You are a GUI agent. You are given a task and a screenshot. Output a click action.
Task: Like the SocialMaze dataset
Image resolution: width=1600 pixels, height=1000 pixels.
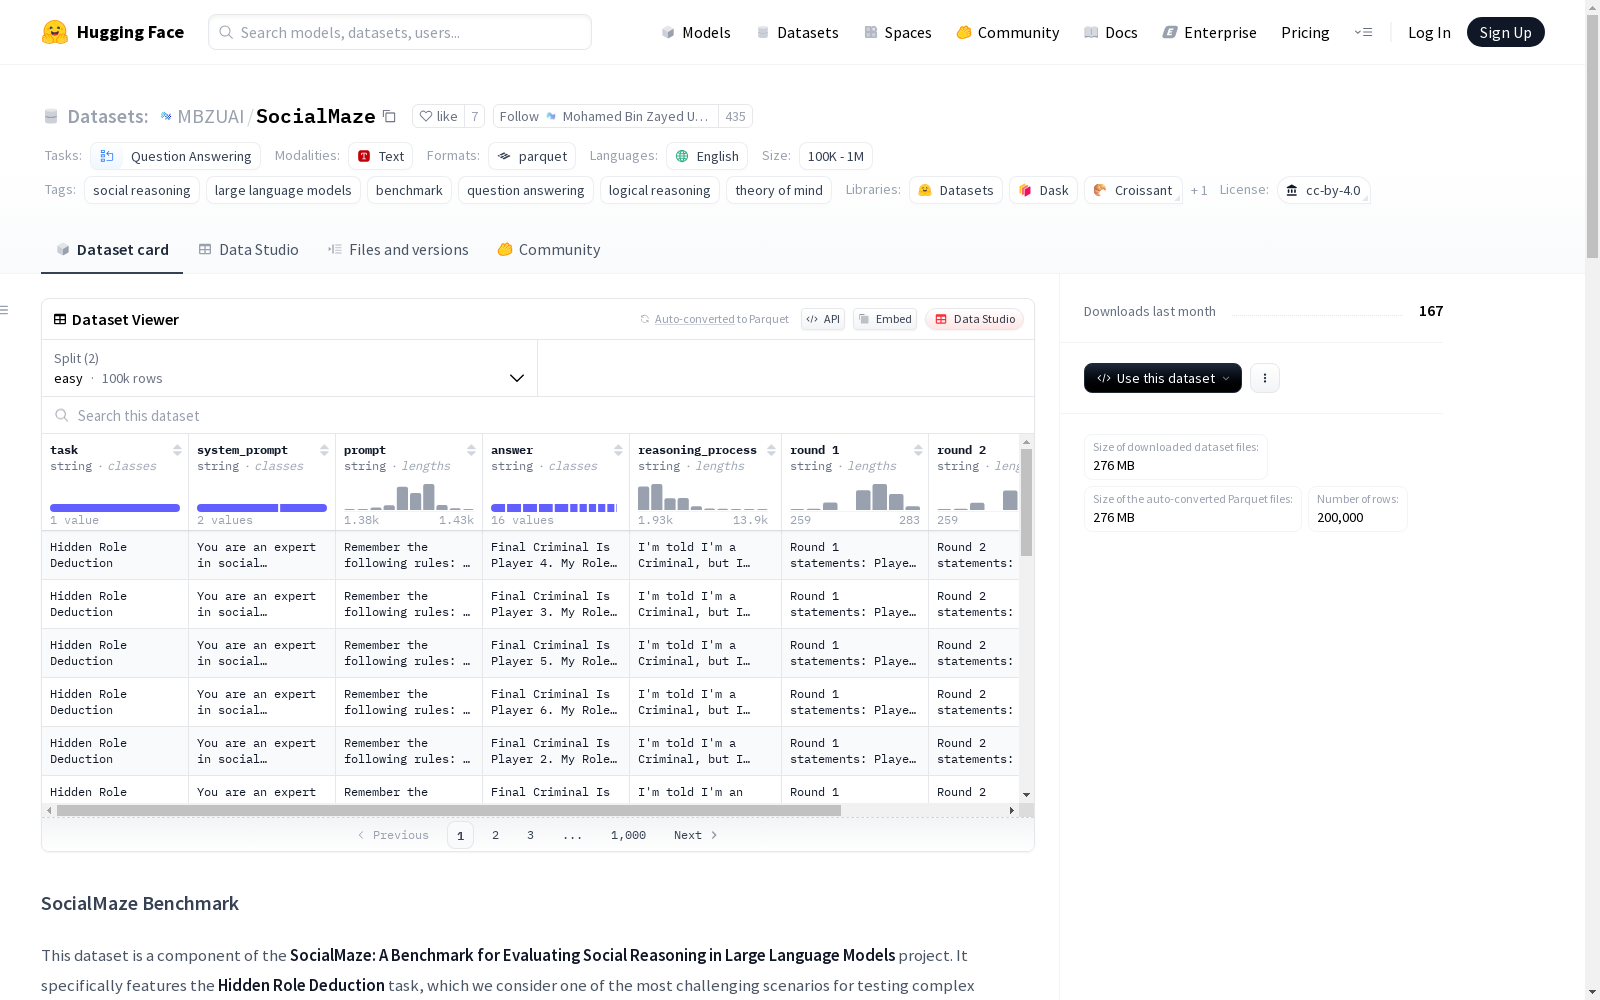(x=438, y=116)
